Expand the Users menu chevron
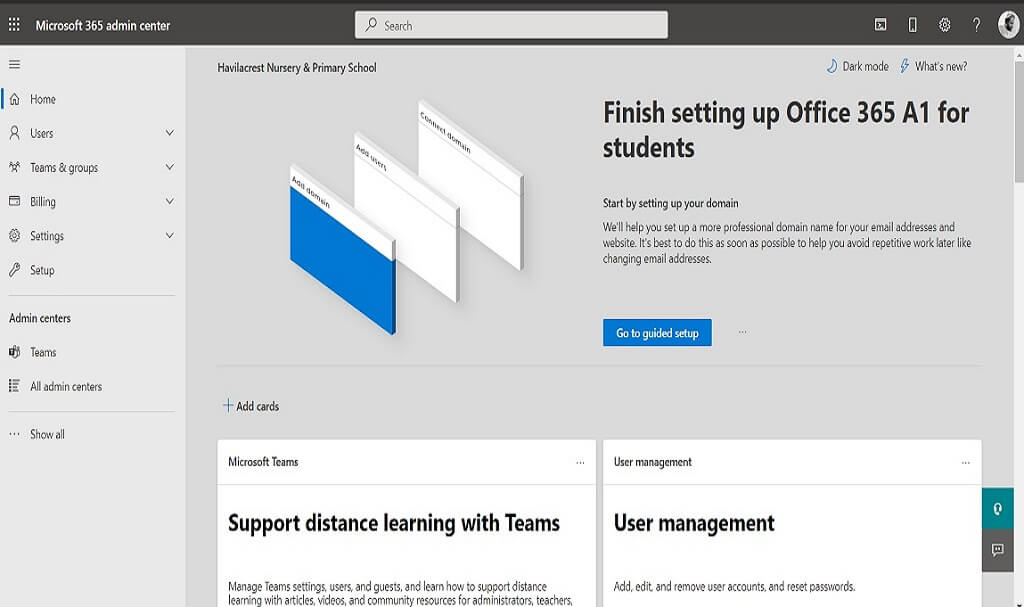The image size is (1024, 607). pyautogui.click(x=169, y=133)
